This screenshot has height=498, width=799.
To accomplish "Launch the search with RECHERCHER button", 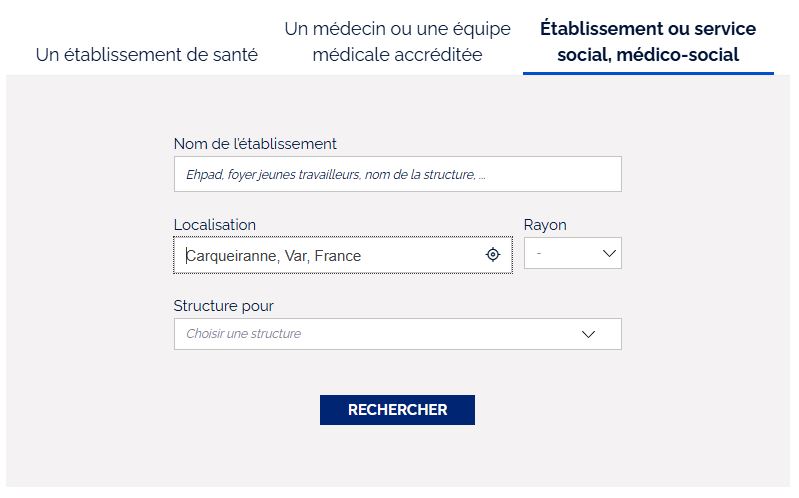I will 397,410.
